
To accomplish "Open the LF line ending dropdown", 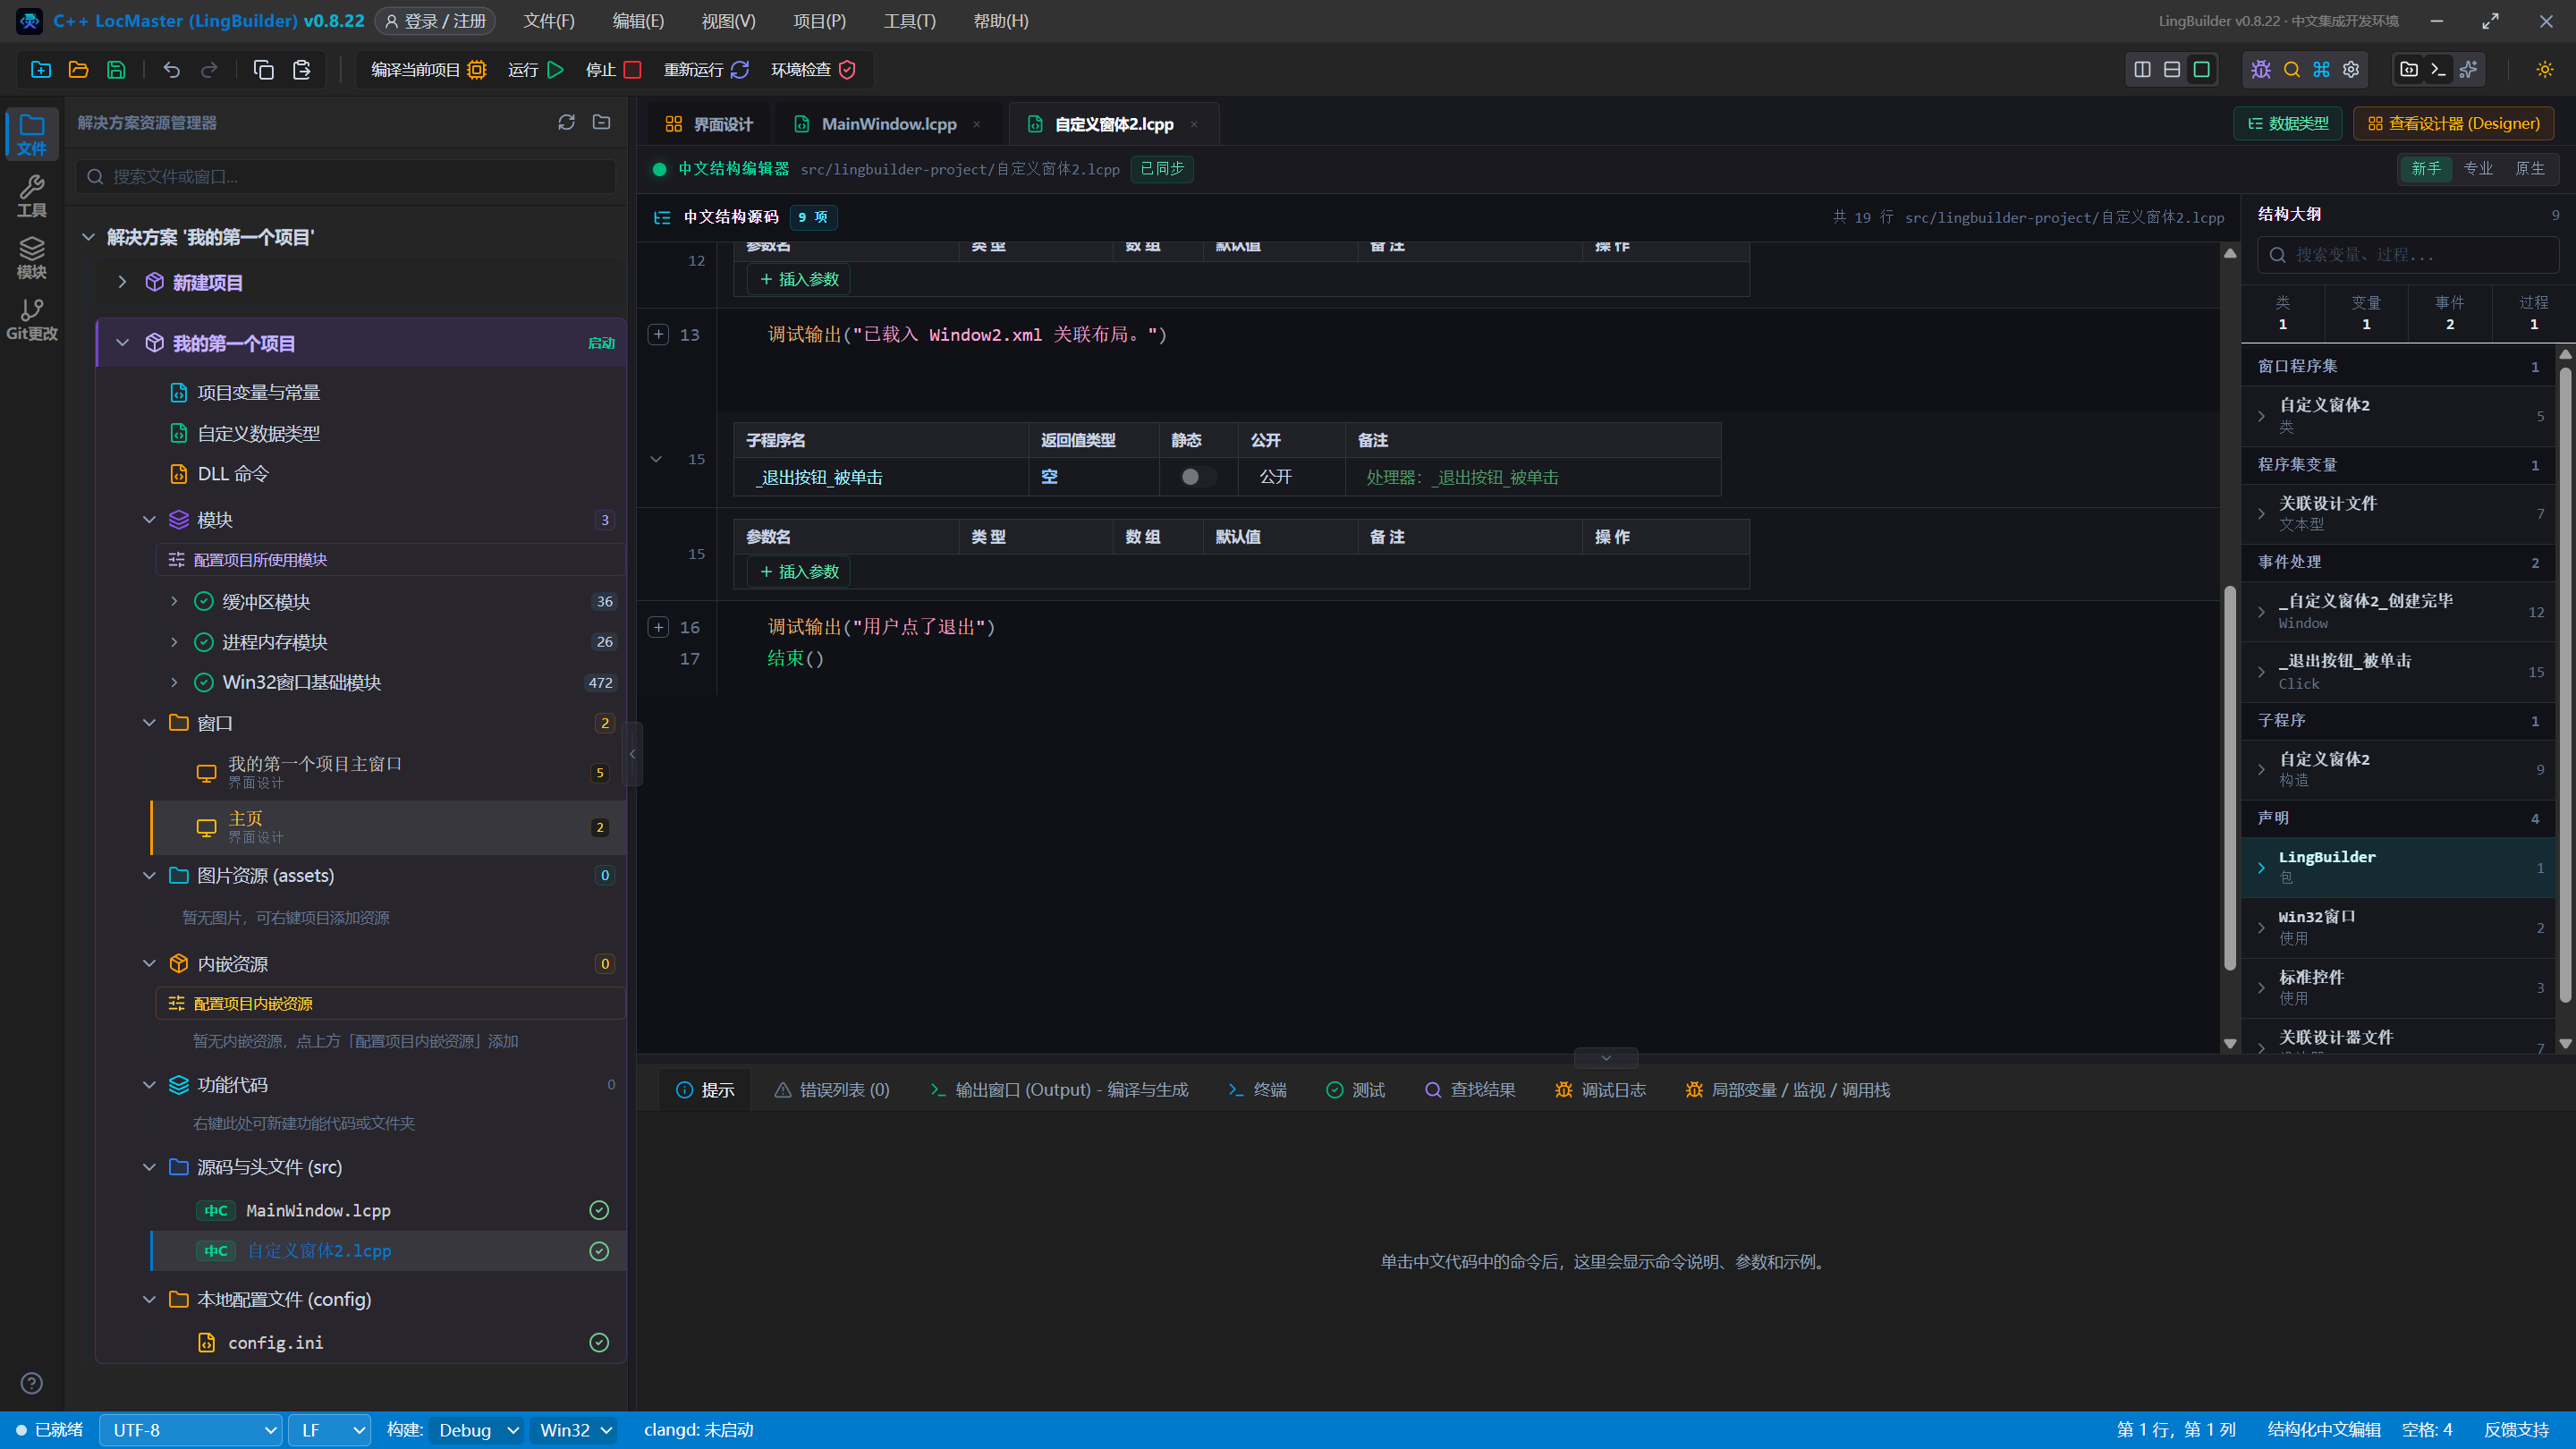I will point(330,1430).
